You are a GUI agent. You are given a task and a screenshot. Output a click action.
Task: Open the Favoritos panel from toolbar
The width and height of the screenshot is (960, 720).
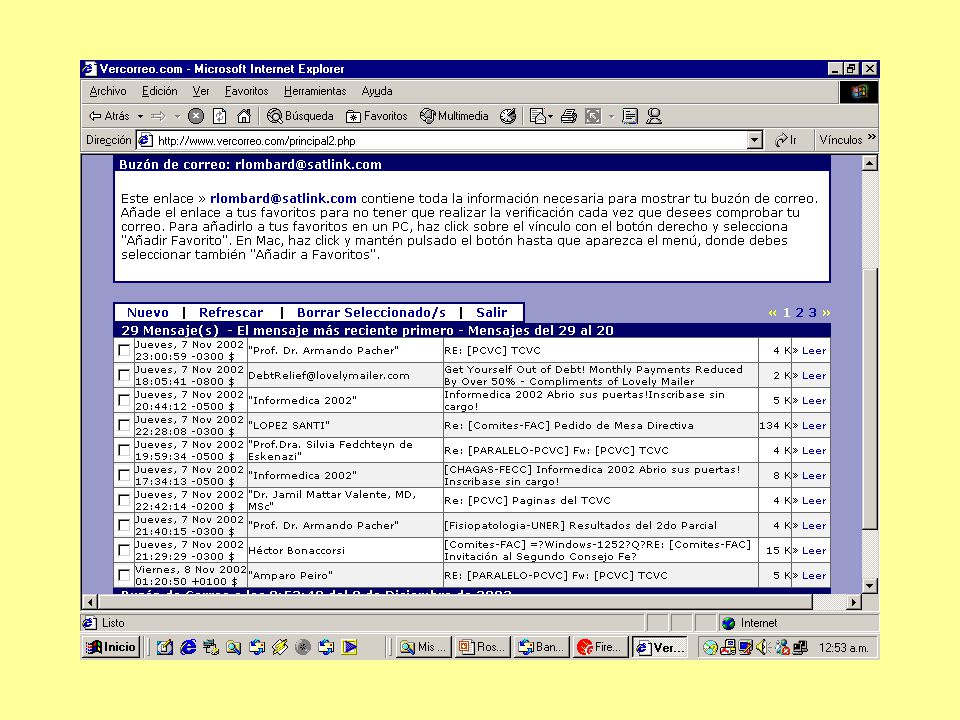(x=377, y=116)
